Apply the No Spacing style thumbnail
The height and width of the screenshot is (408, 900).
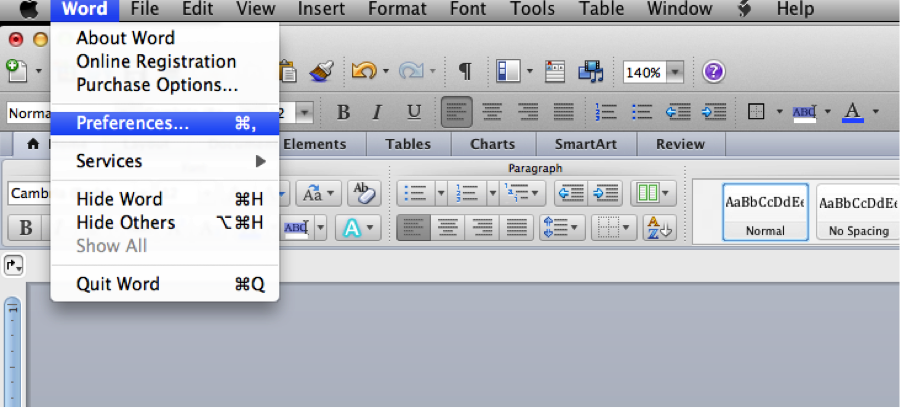click(858, 212)
